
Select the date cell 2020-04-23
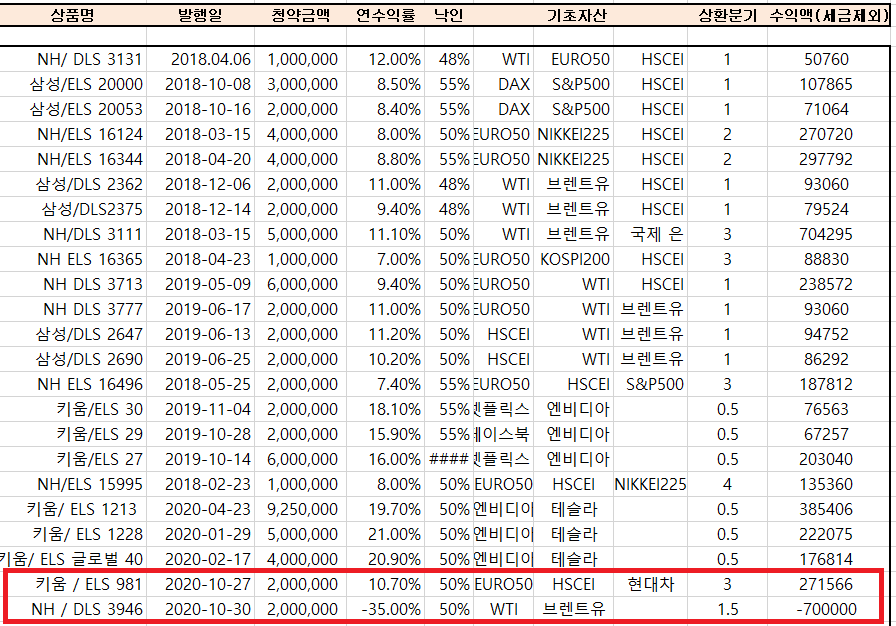[x=201, y=509]
